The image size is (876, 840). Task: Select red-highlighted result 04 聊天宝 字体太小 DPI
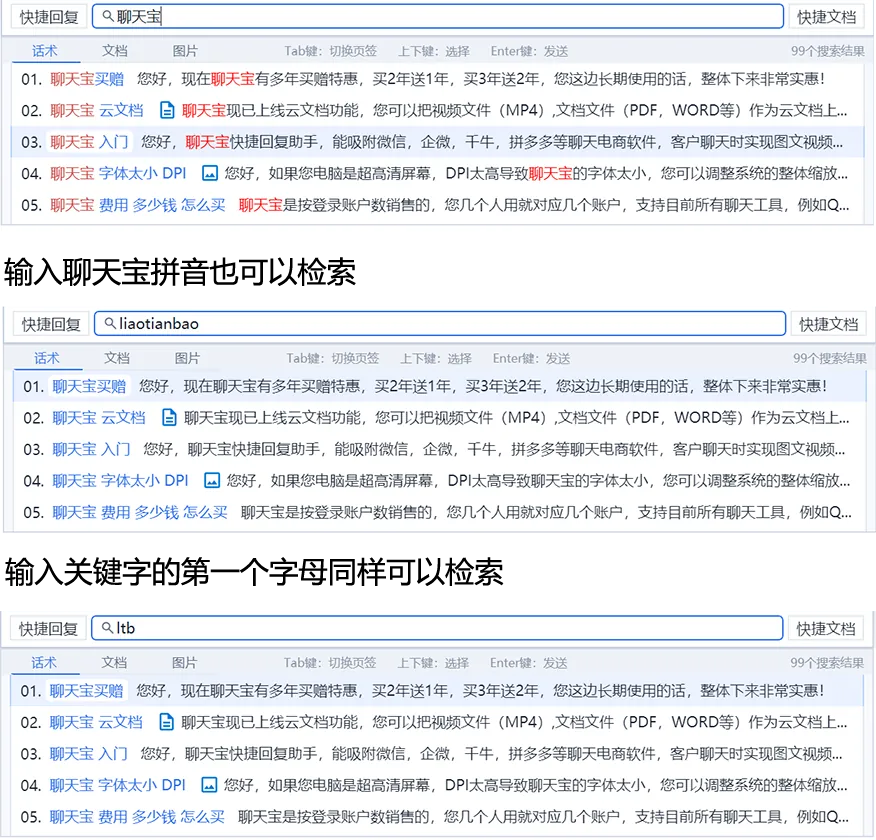pos(438,174)
